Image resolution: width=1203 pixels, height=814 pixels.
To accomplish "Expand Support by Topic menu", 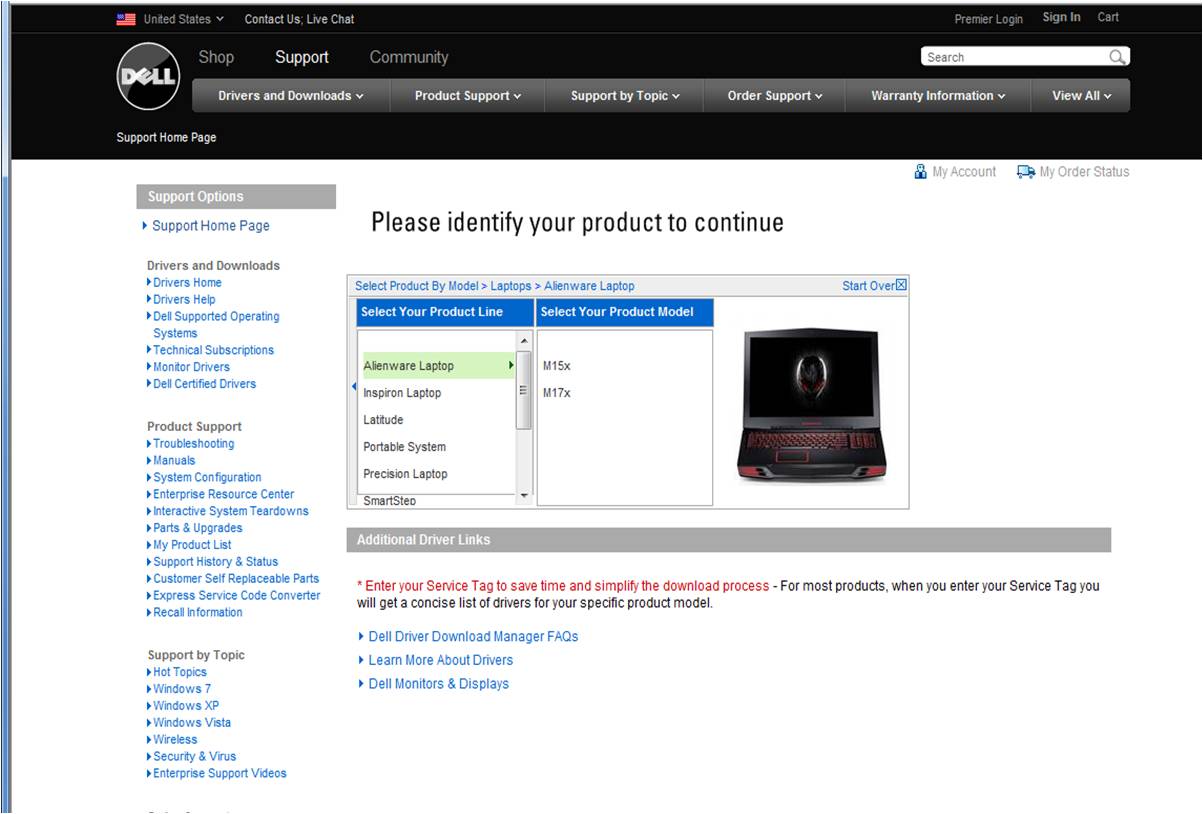I will [625, 96].
